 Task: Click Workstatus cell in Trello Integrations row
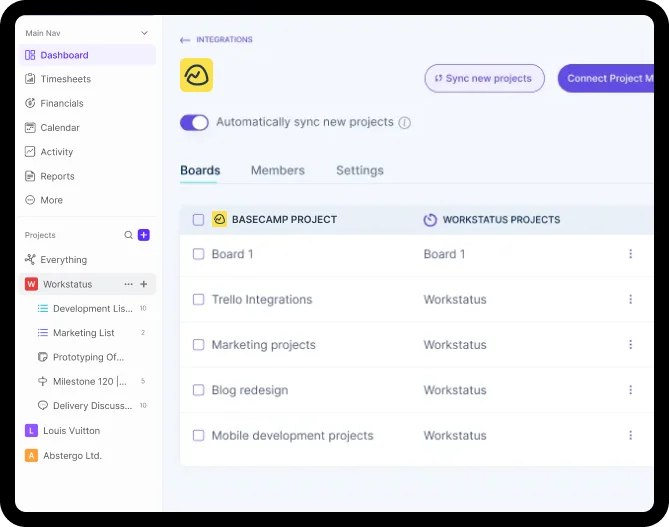455,300
